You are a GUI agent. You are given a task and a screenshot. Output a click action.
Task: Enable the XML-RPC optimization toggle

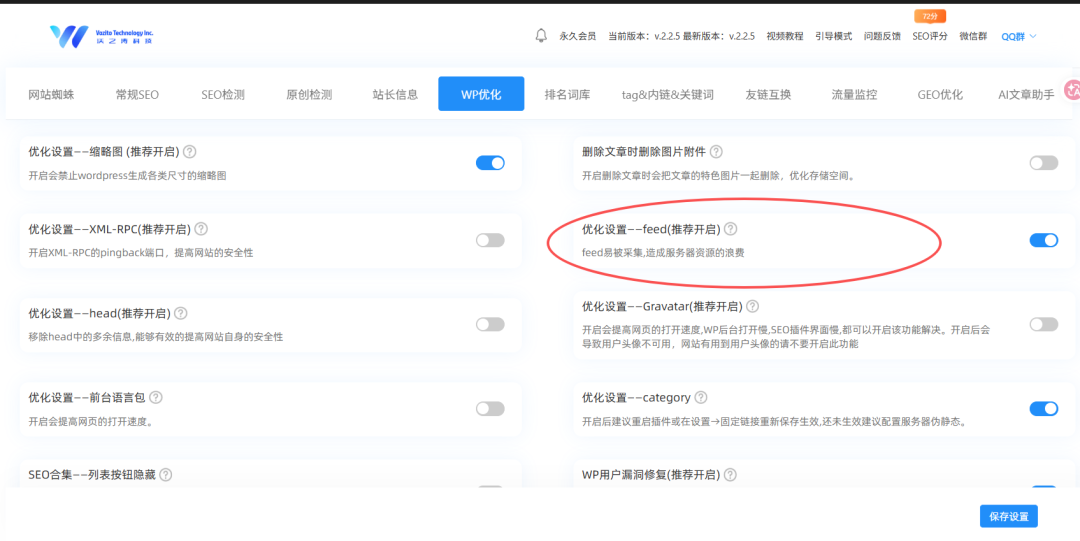click(x=490, y=240)
